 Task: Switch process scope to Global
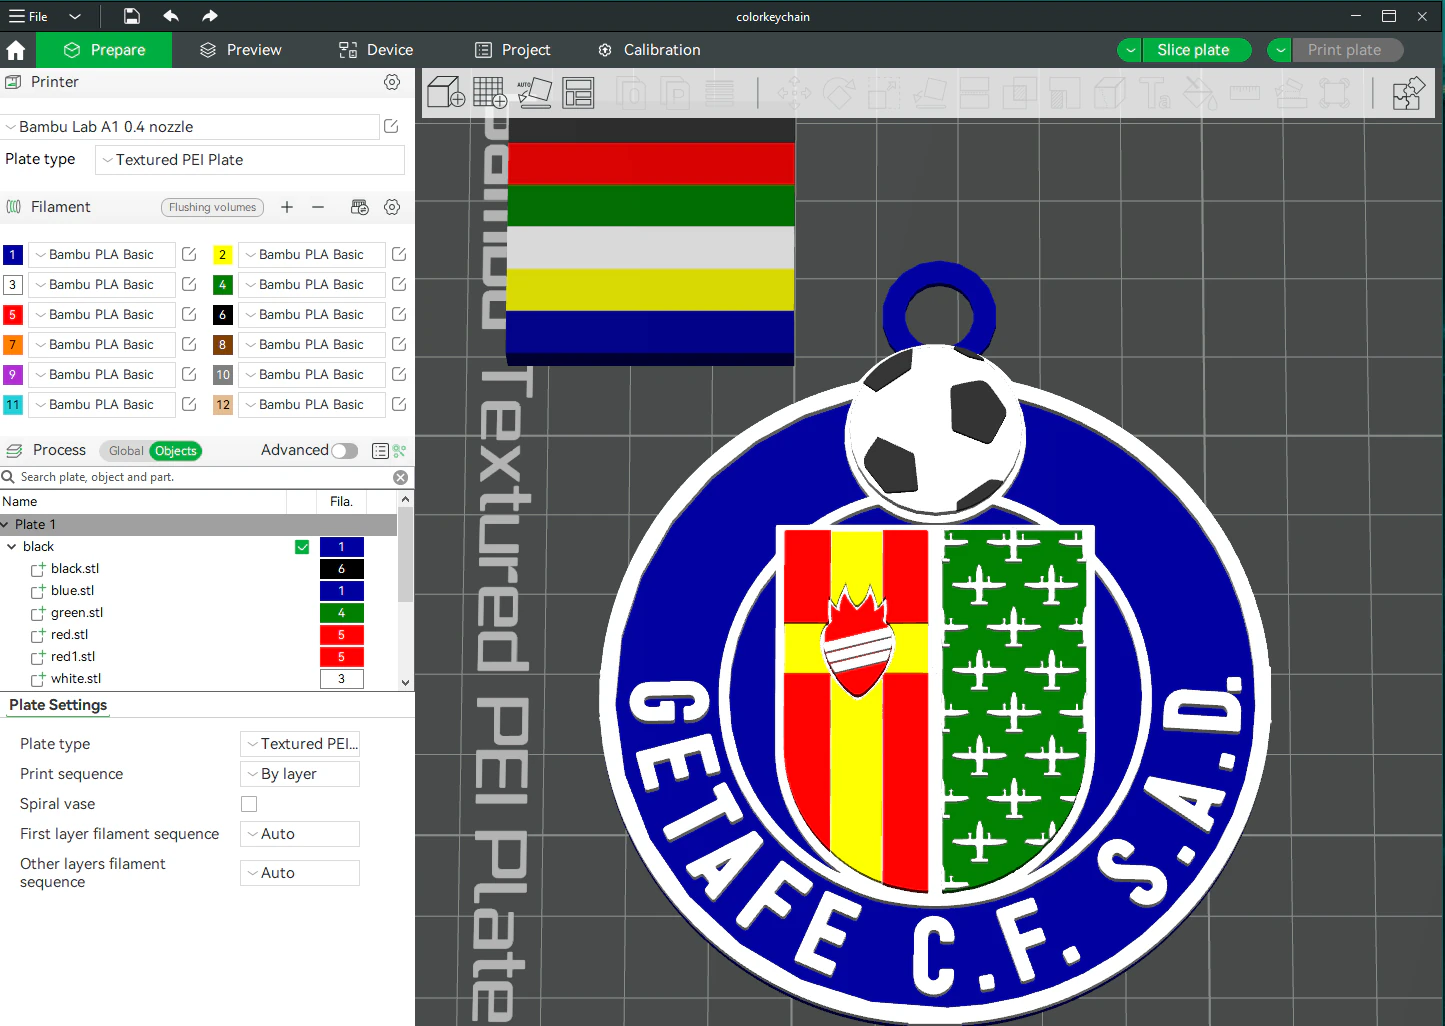click(126, 451)
